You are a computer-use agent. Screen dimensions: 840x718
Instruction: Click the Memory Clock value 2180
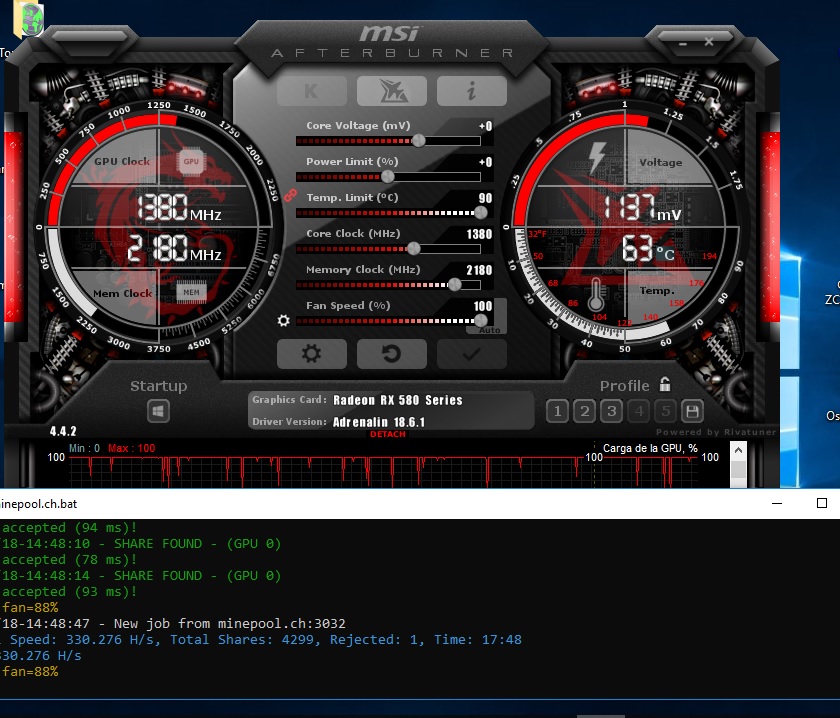pos(479,270)
